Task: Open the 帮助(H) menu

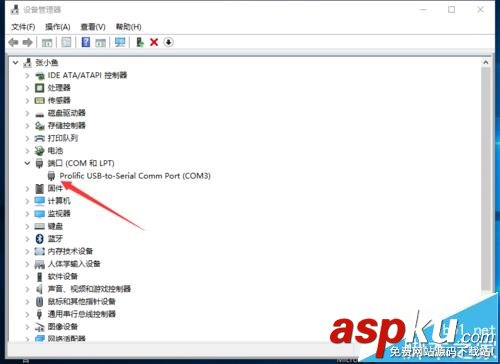Action: coord(128,27)
